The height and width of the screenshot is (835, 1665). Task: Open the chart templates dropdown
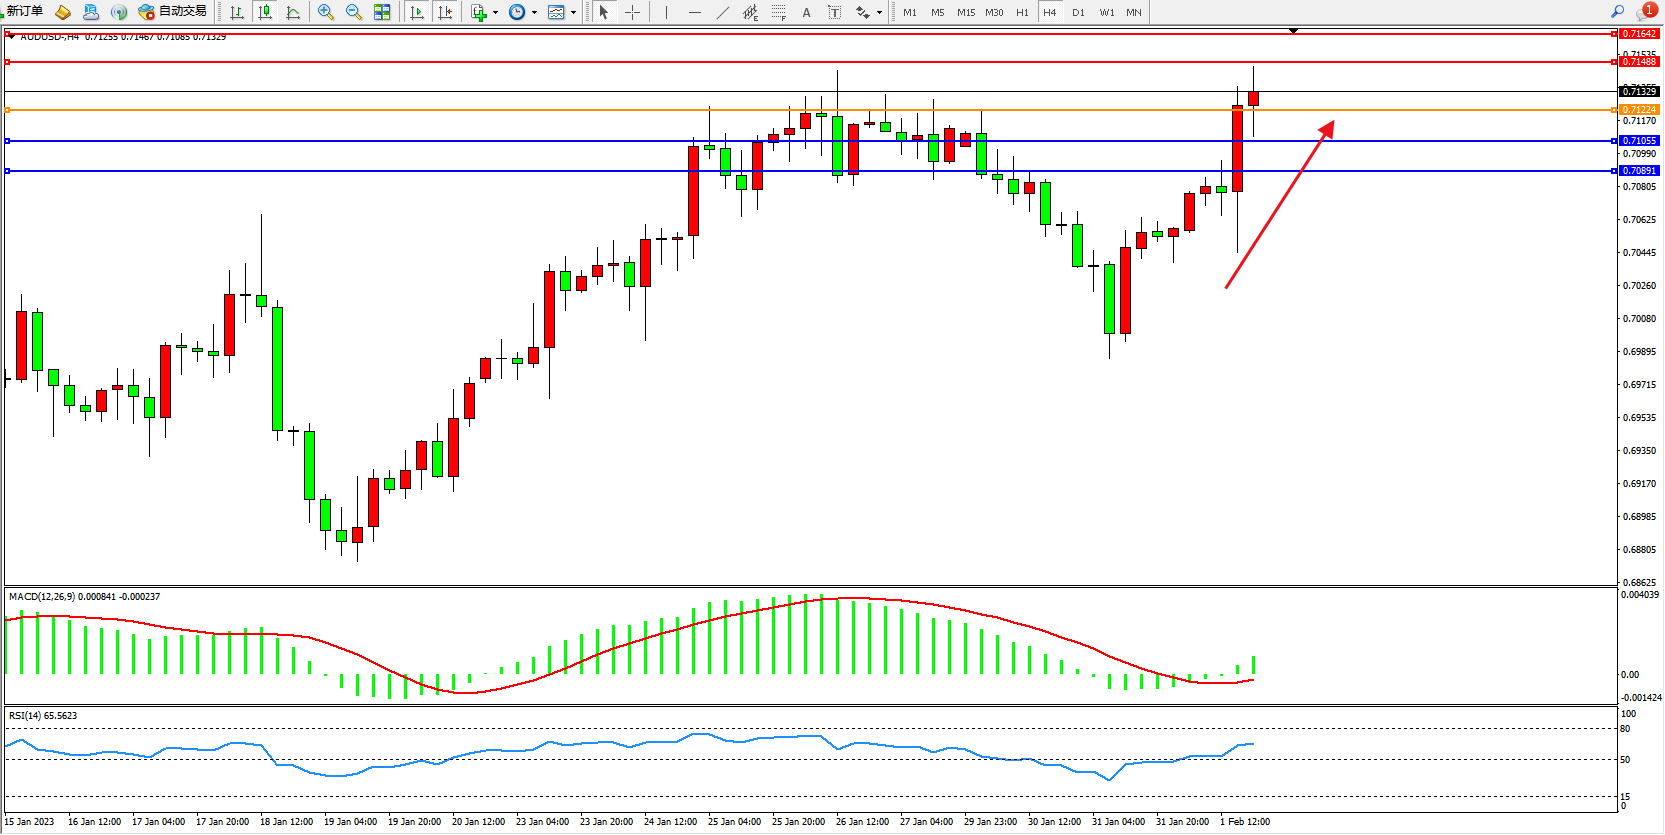(x=561, y=12)
